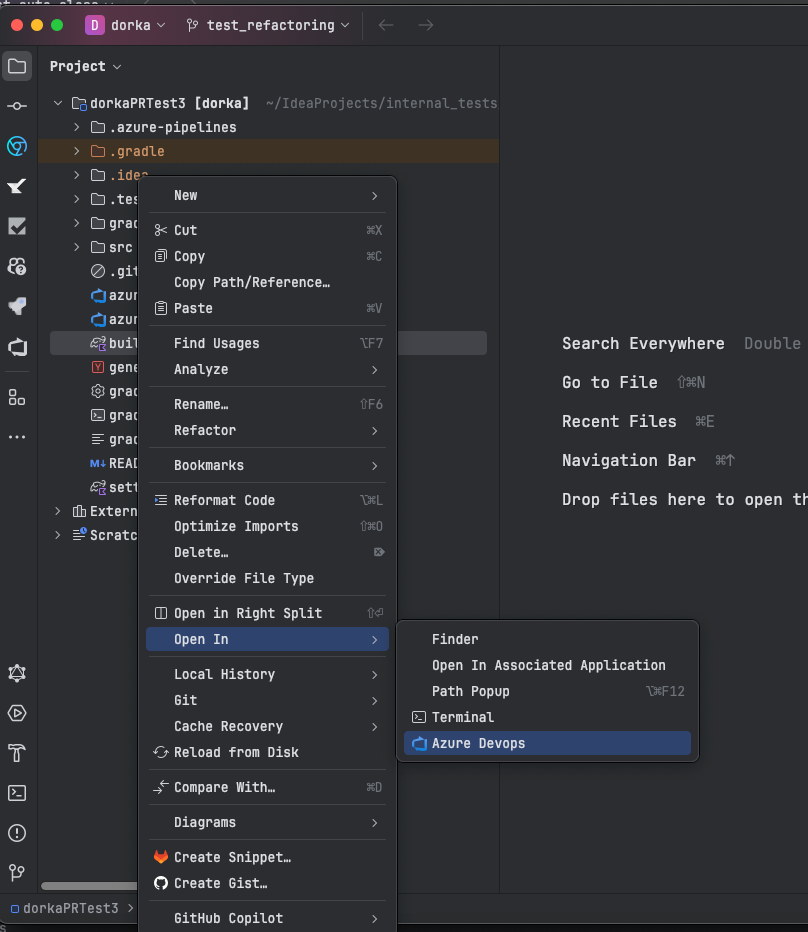Open the Refactor submenu
Image resolution: width=808 pixels, height=932 pixels.
(267, 430)
